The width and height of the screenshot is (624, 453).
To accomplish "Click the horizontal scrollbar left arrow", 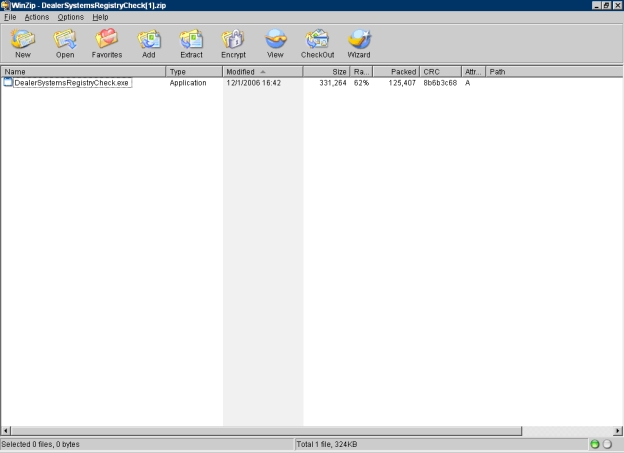I will (6, 431).
